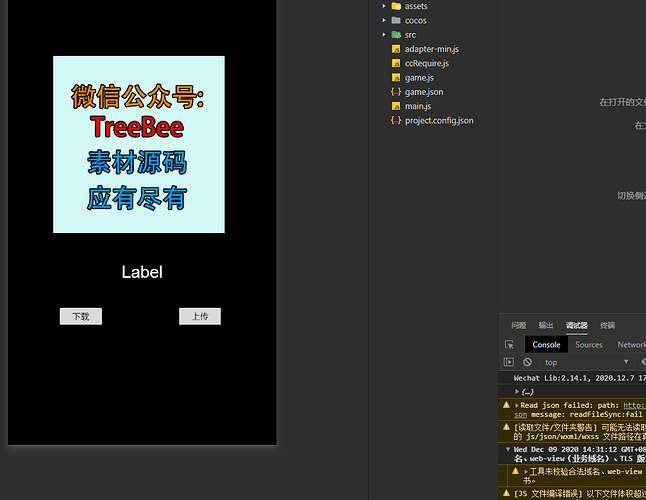Select the Sources devtools tab

coord(589,345)
